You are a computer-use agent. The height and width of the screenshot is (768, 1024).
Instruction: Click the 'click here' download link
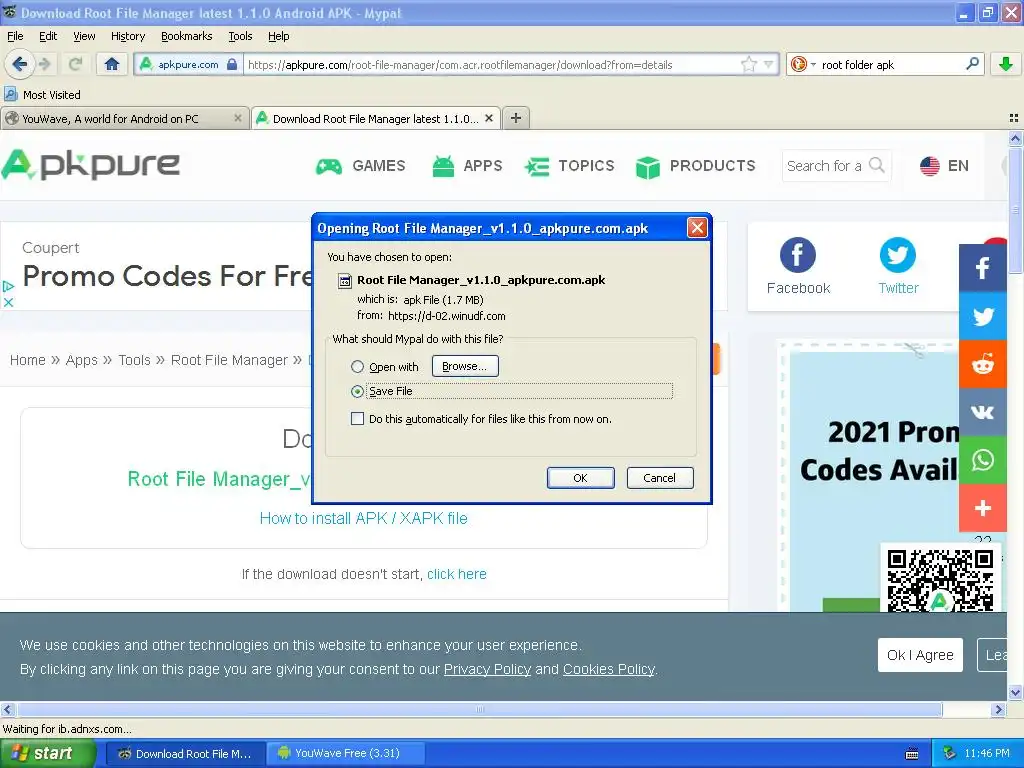point(456,574)
